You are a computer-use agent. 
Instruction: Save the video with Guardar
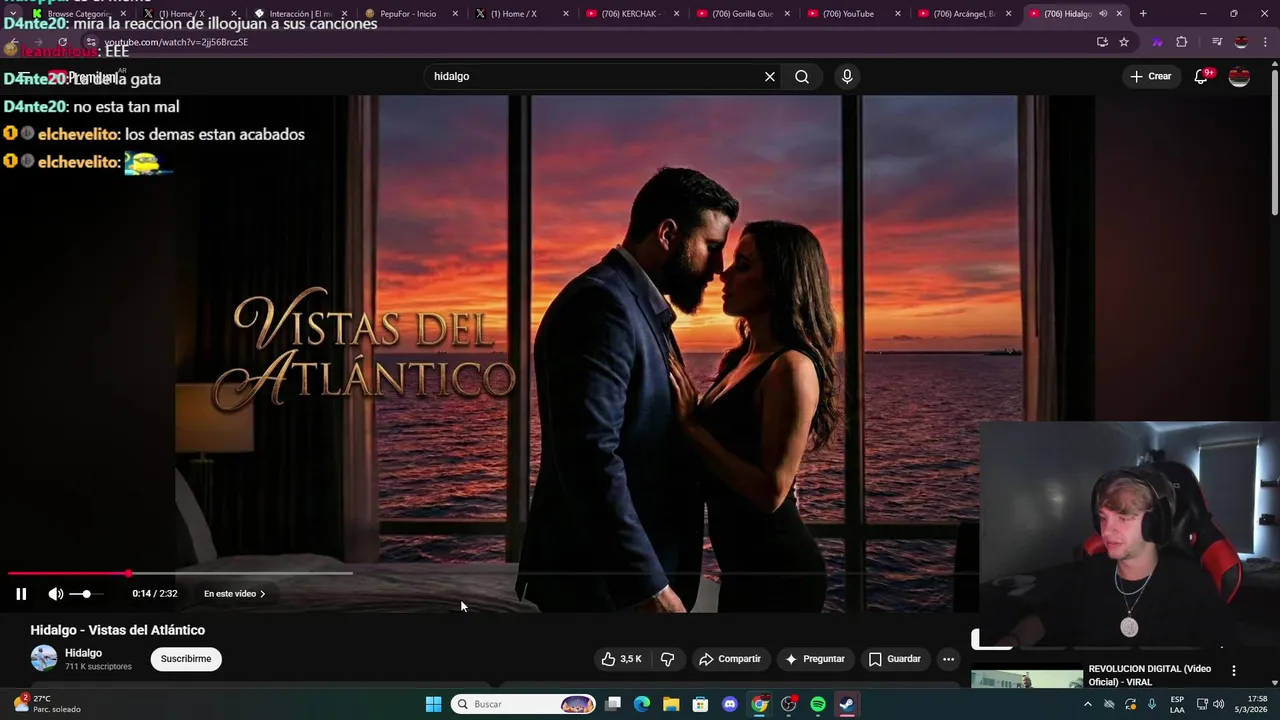point(894,659)
